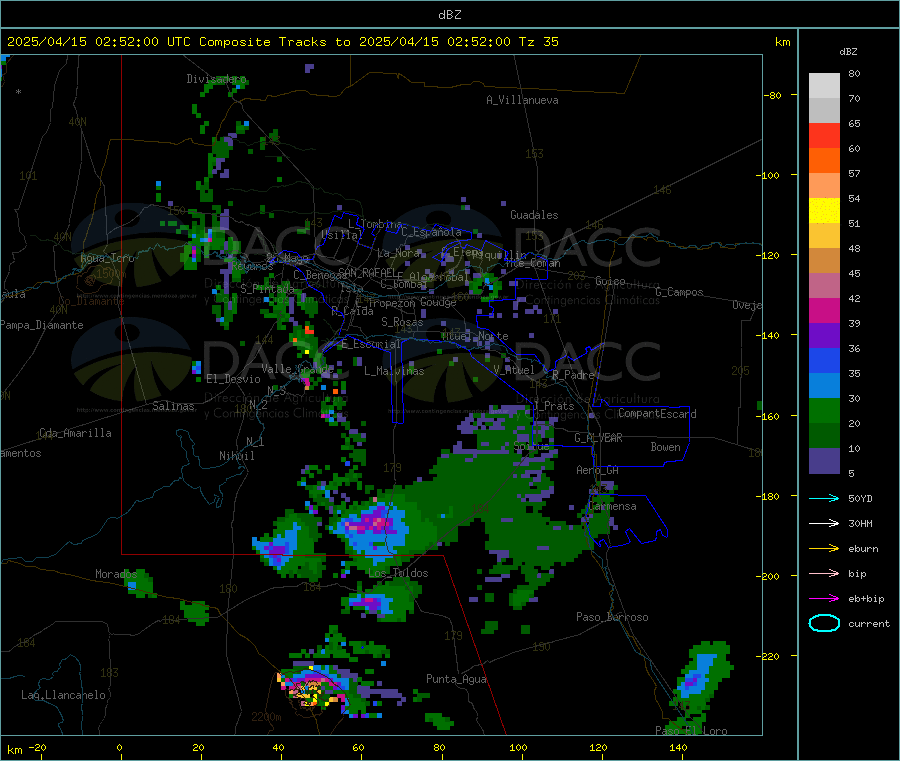Click the white 30HM arrow legend symbol
Screen dimensions: 900x761
pos(824,523)
